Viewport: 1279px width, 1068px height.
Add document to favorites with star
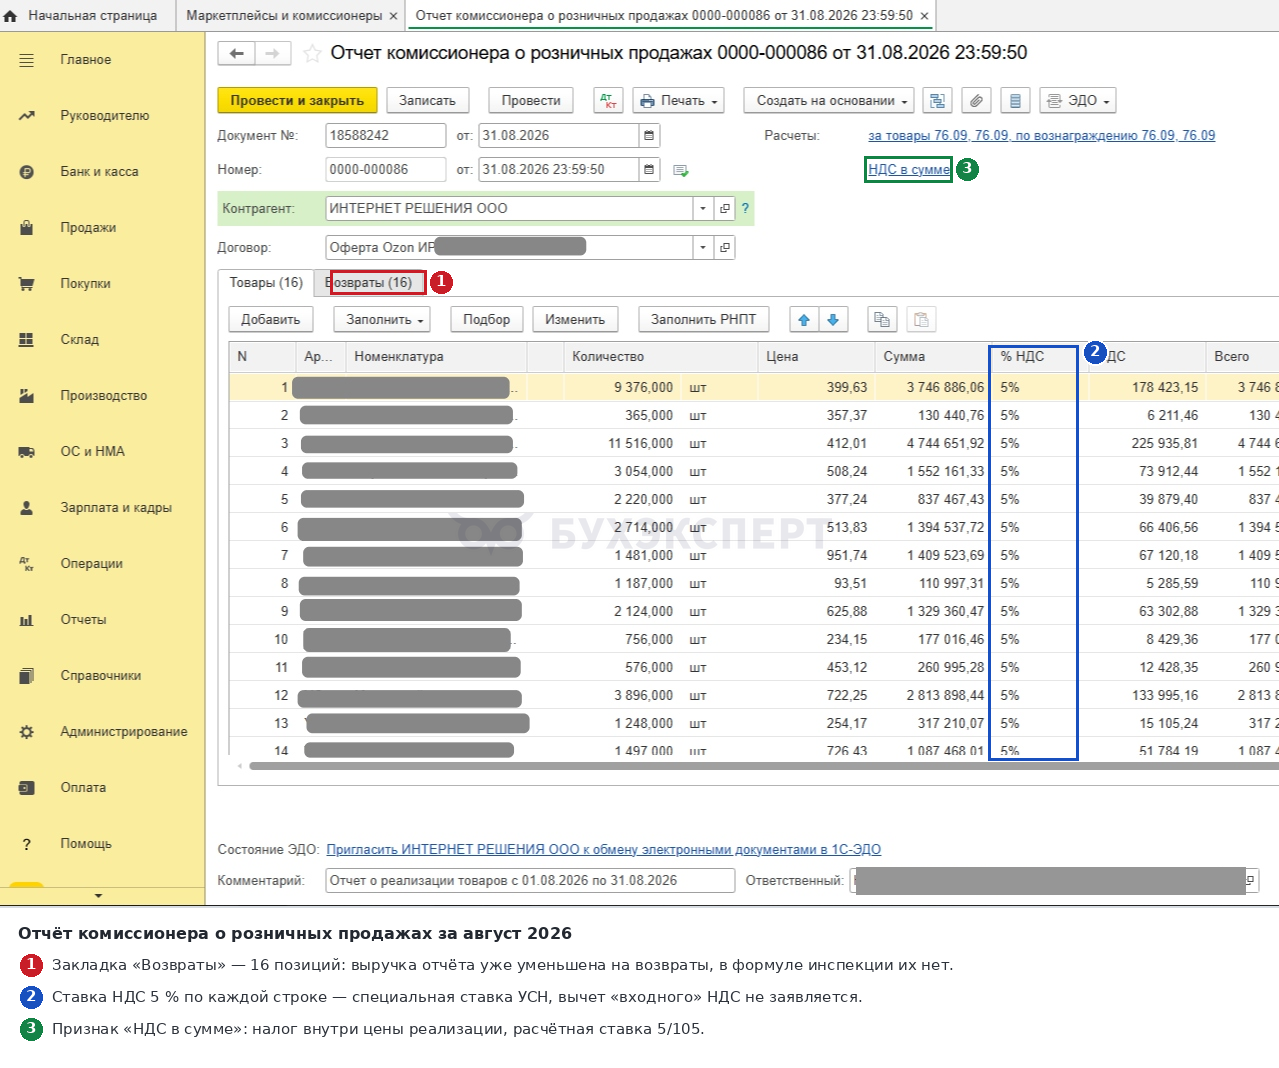(312, 53)
